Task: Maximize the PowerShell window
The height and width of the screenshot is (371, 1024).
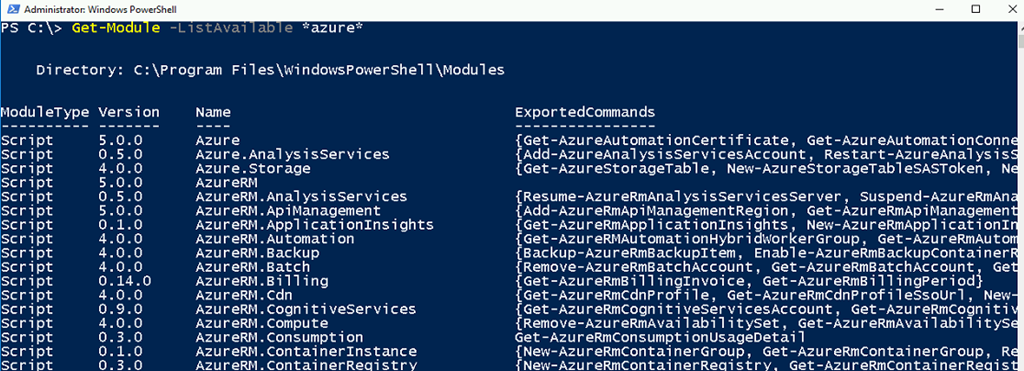Action: point(976,9)
